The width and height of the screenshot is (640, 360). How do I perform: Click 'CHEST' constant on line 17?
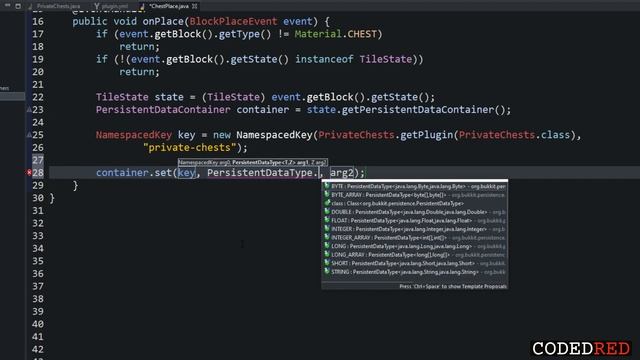(362, 34)
